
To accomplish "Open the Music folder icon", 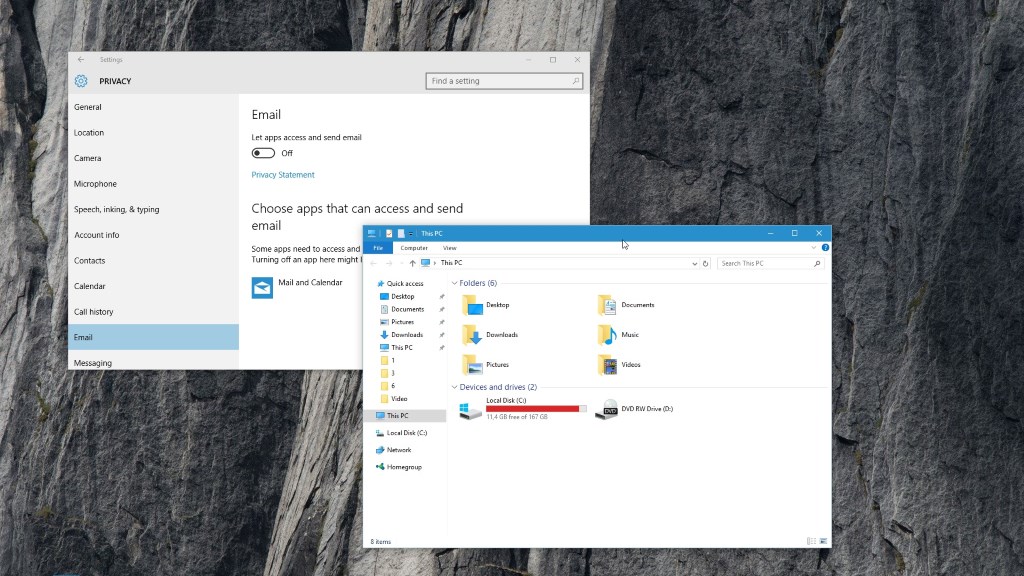I will [x=607, y=335].
